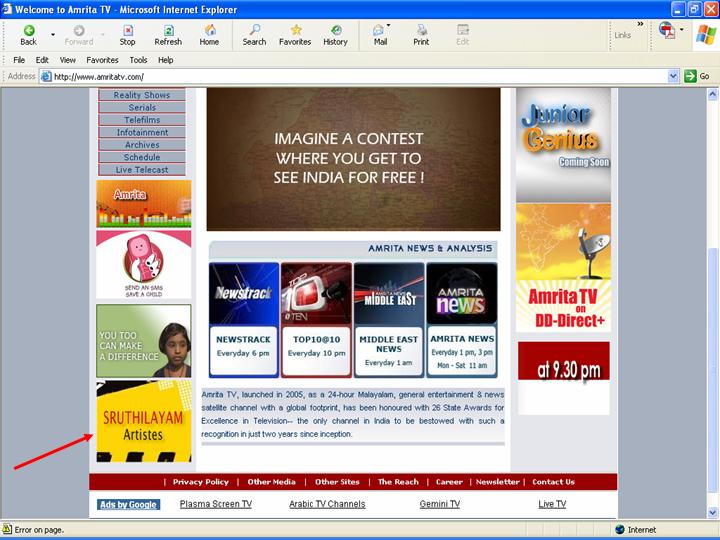Expand the Mail button dropdown
This screenshot has width=720, height=540.
click(x=388, y=27)
